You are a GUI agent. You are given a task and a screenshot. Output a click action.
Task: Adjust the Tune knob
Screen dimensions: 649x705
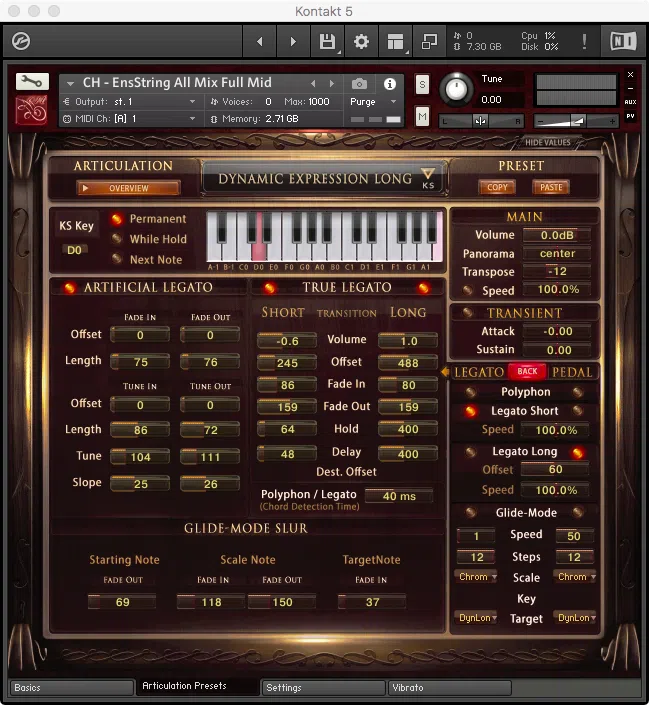pos(456,88)
